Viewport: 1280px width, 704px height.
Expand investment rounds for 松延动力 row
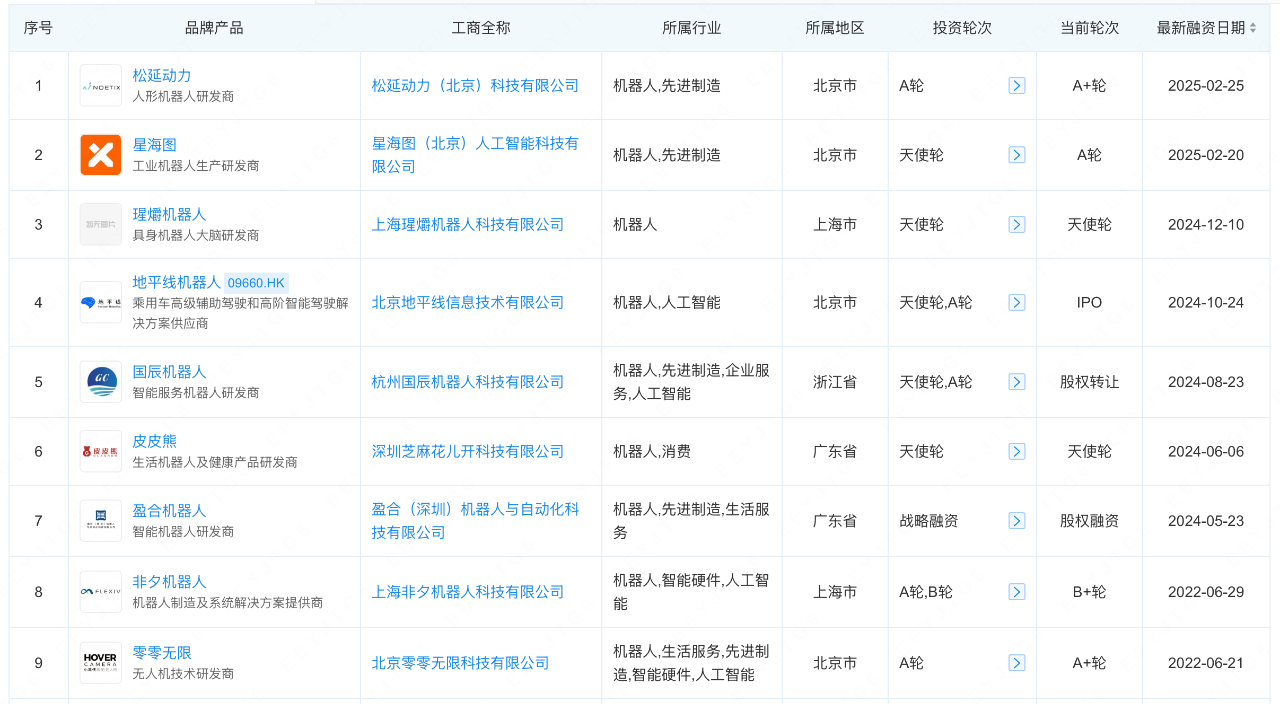pyautogui.click(x=1017, y=86)
